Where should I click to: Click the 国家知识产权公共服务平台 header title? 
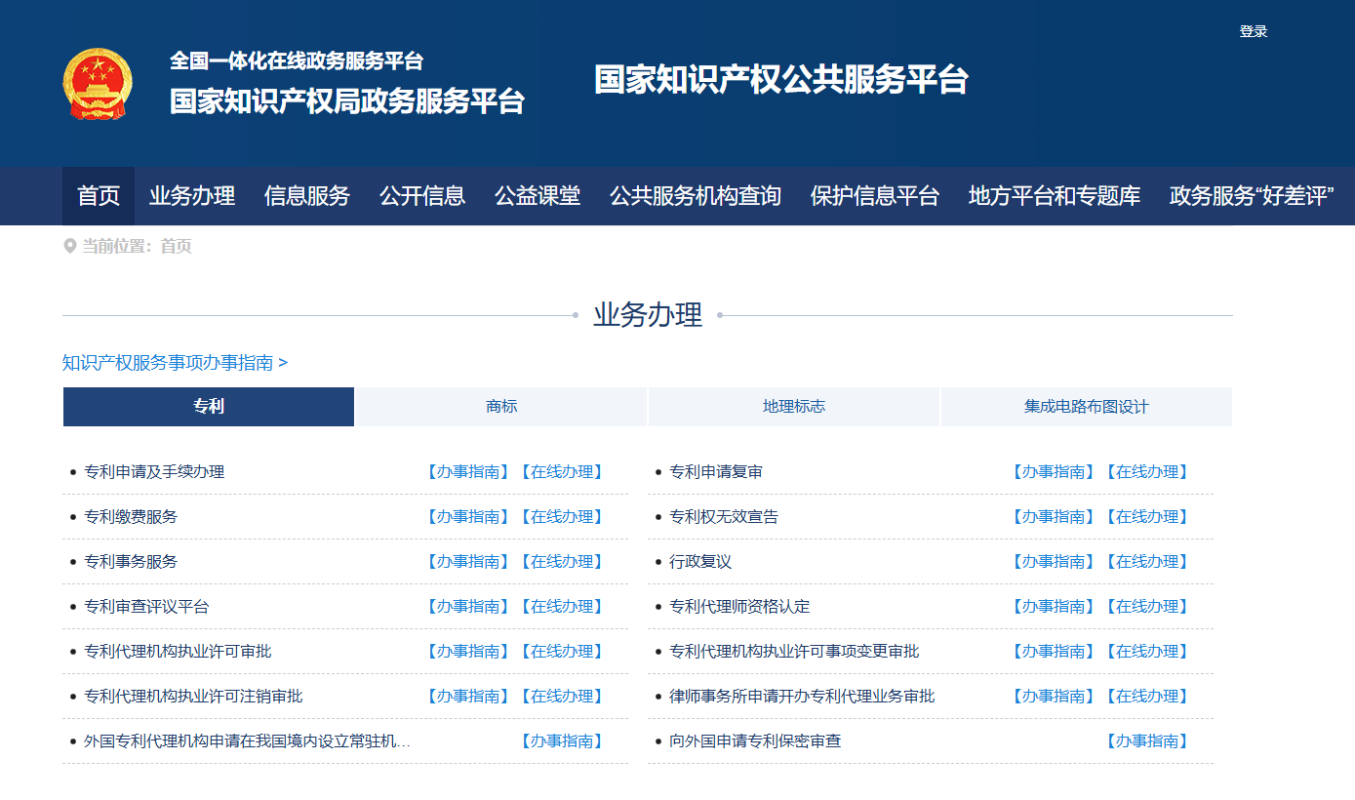click(781, 80)
